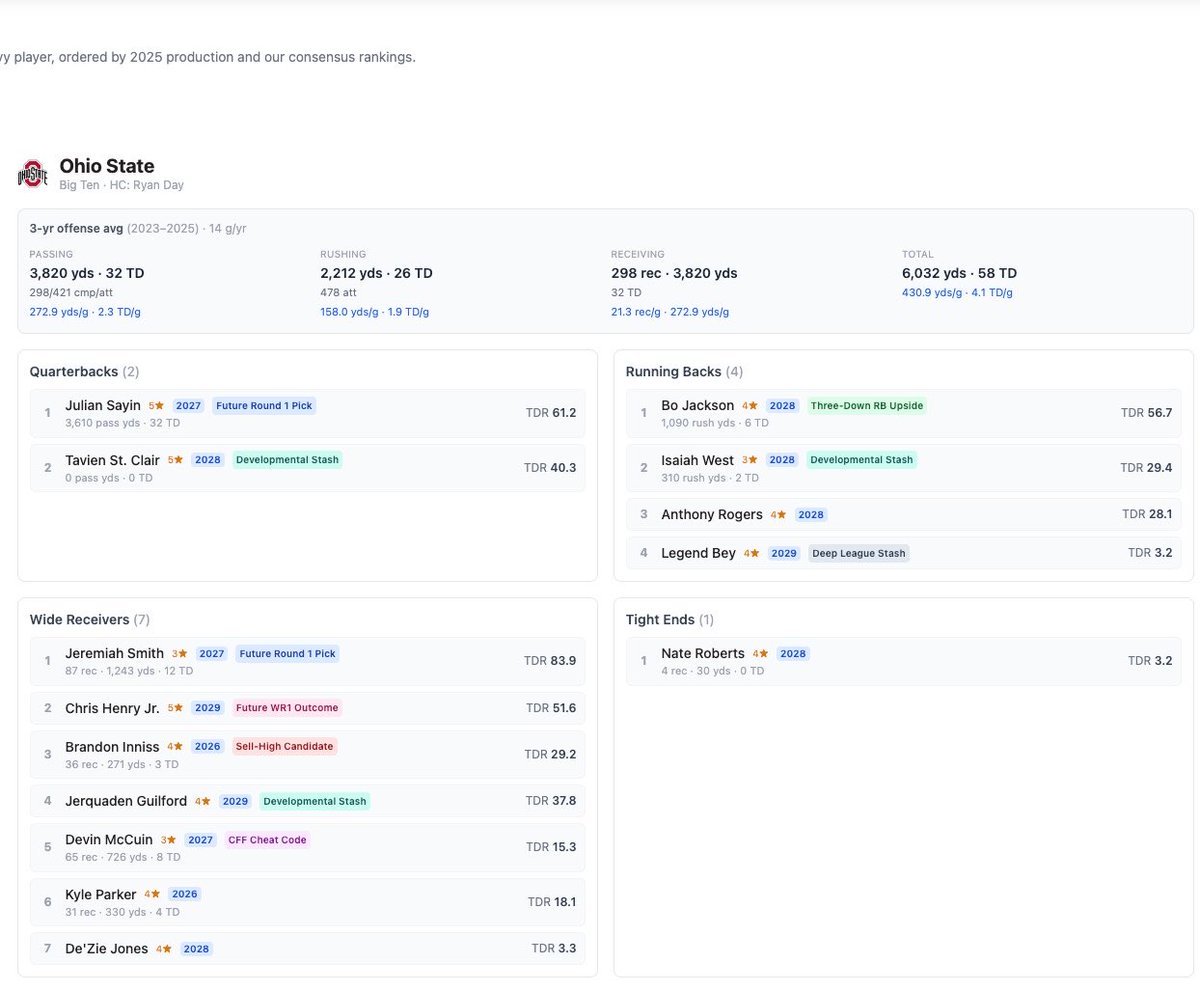Click the TDR 56.7 rating value

[x=1146, y=413]
